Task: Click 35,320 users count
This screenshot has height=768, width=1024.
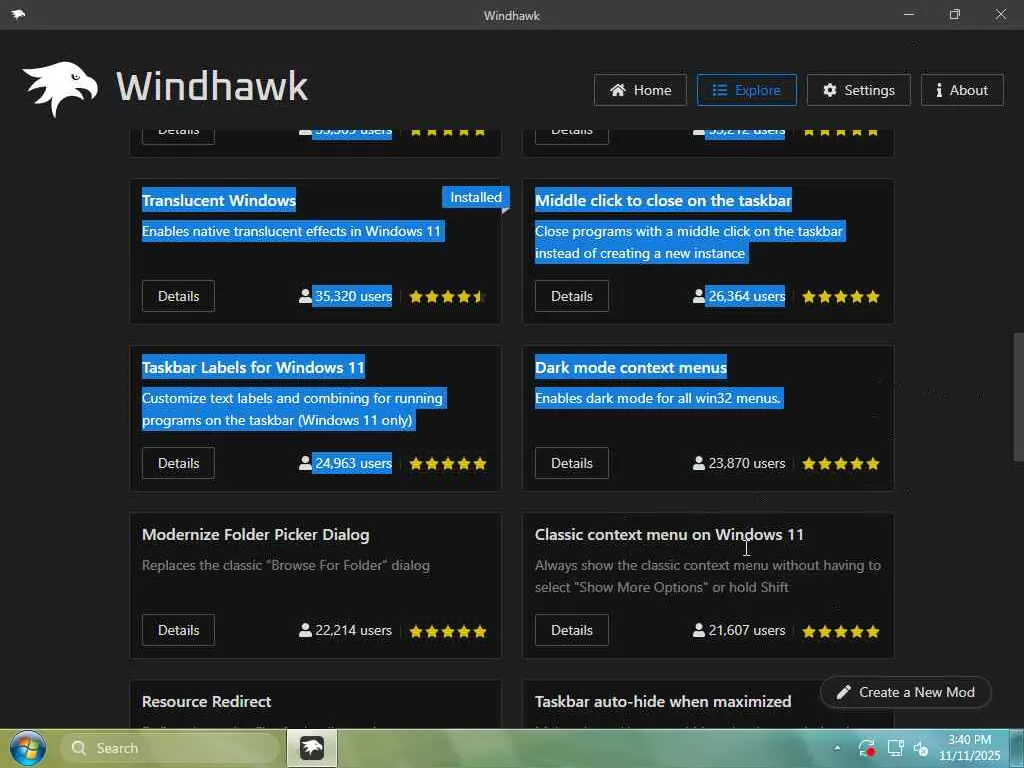Action: point(353,296)
